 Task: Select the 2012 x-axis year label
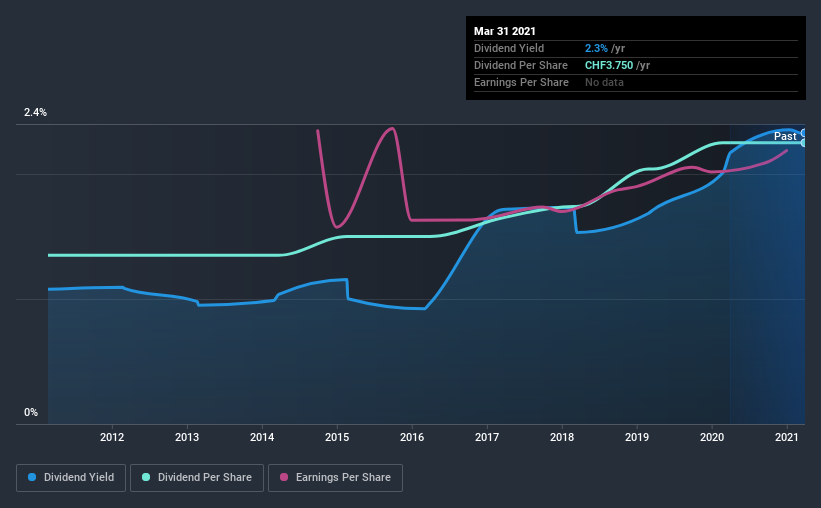112,437
